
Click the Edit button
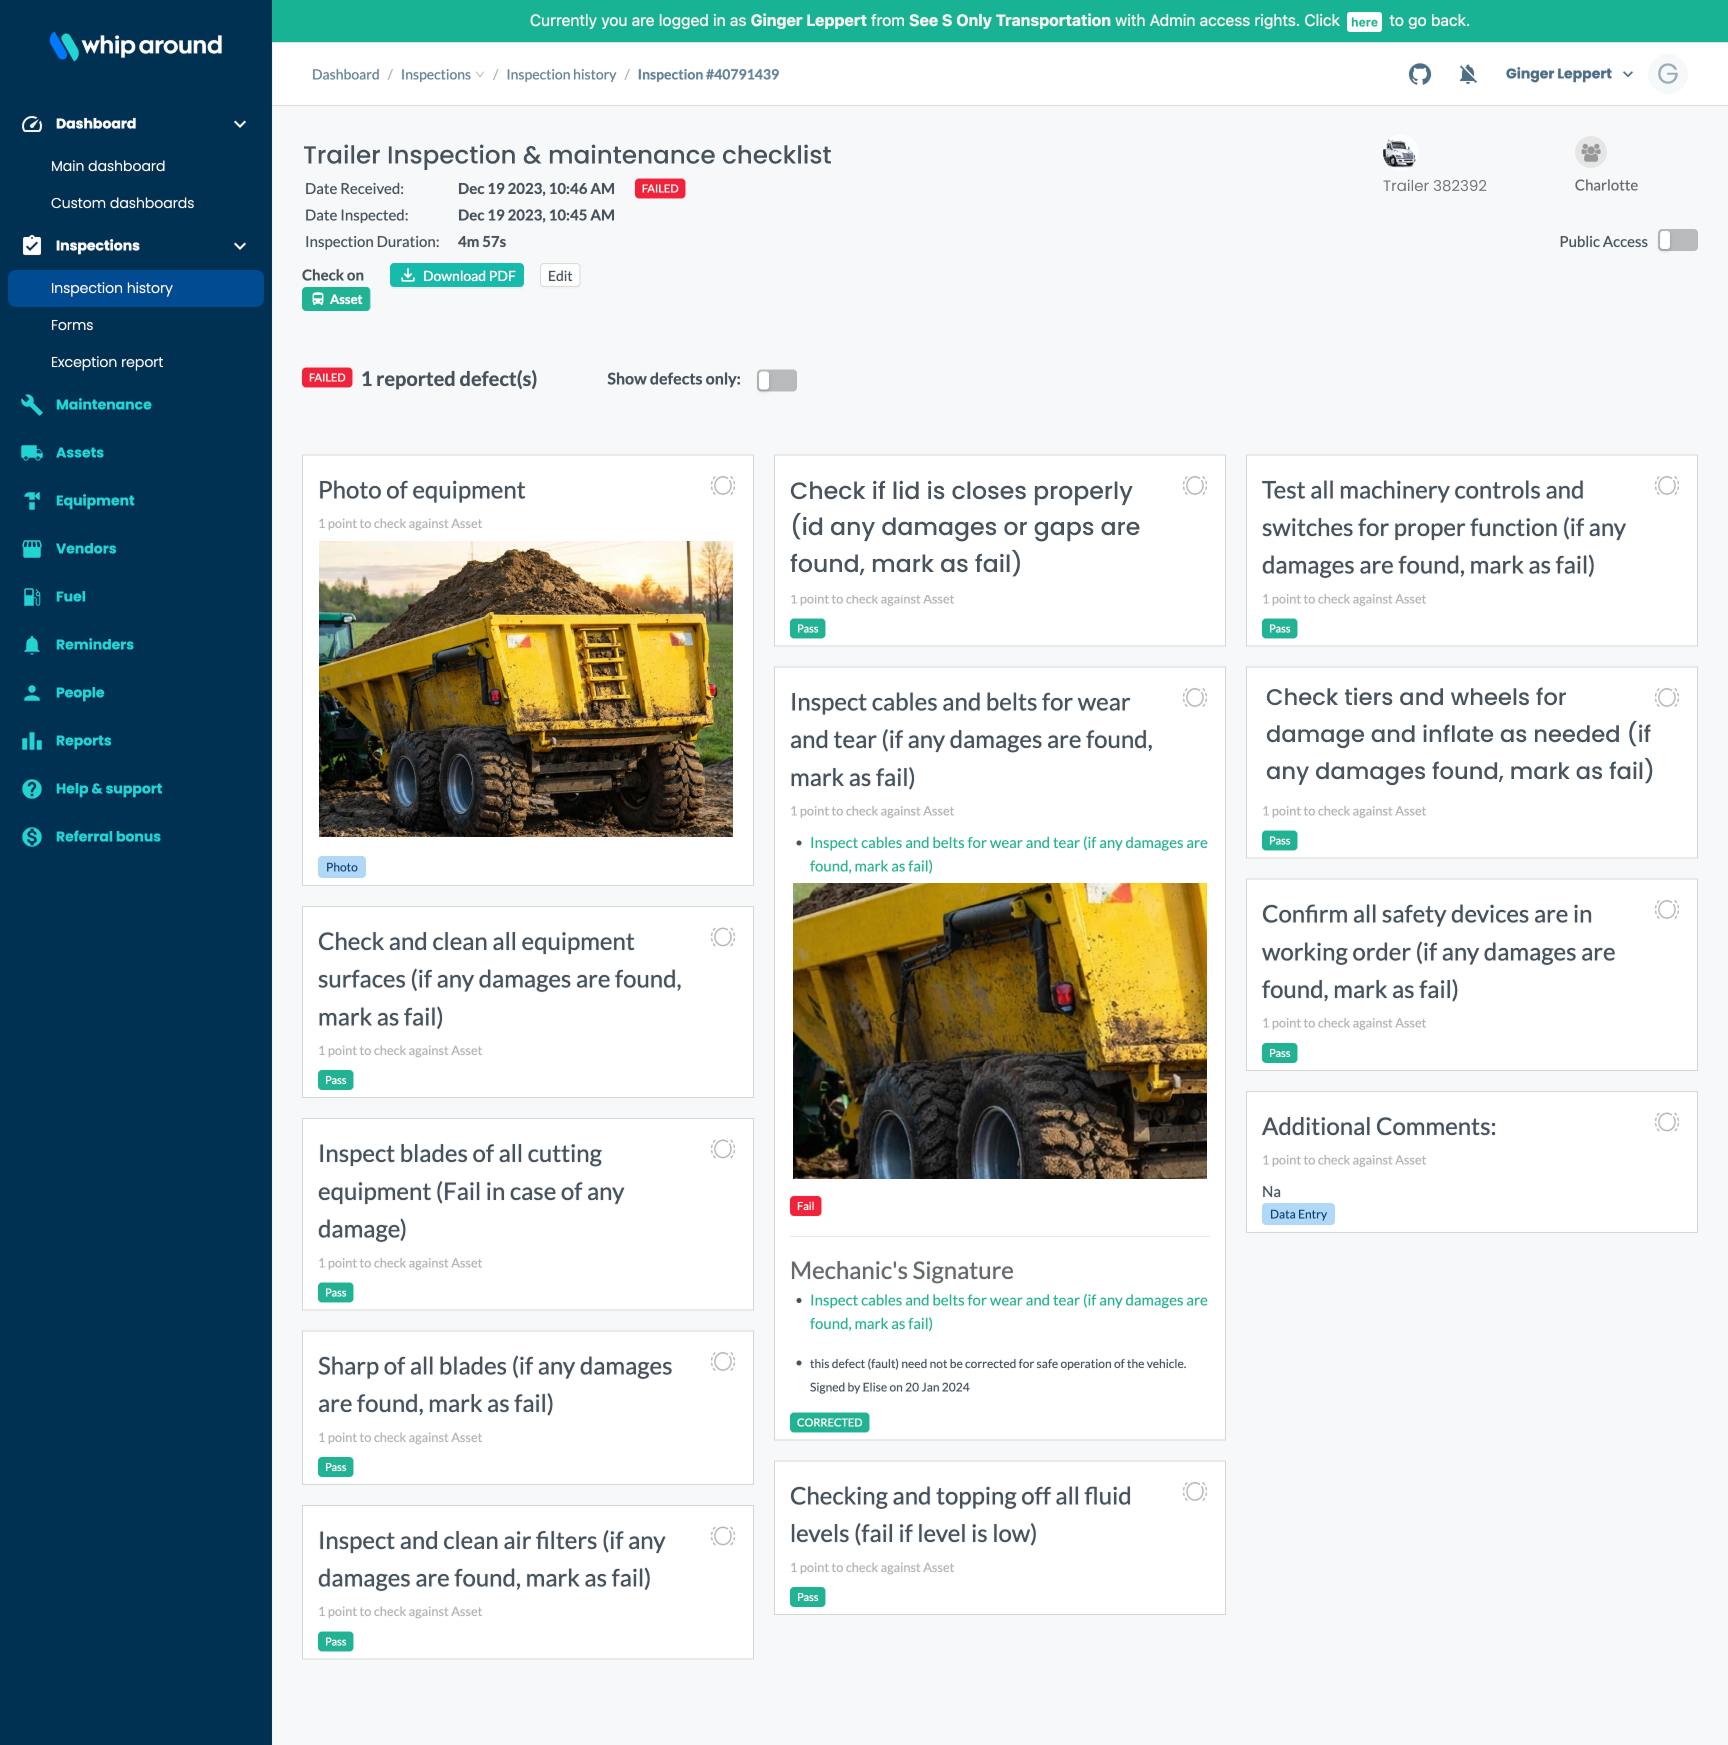(x=560, y=276)
